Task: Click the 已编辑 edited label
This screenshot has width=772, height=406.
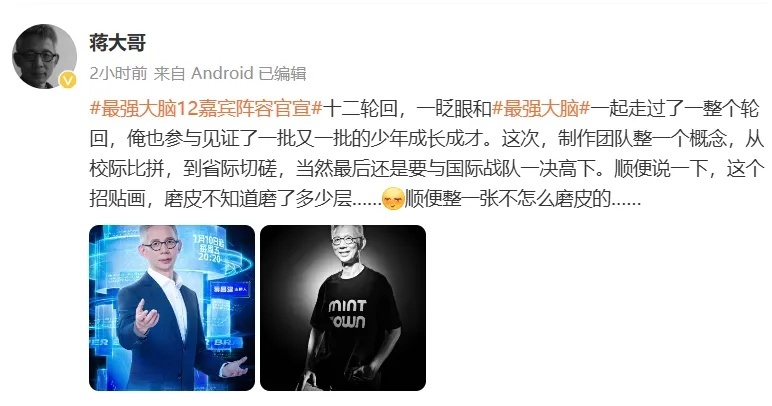Action: (x=283, y=73)
